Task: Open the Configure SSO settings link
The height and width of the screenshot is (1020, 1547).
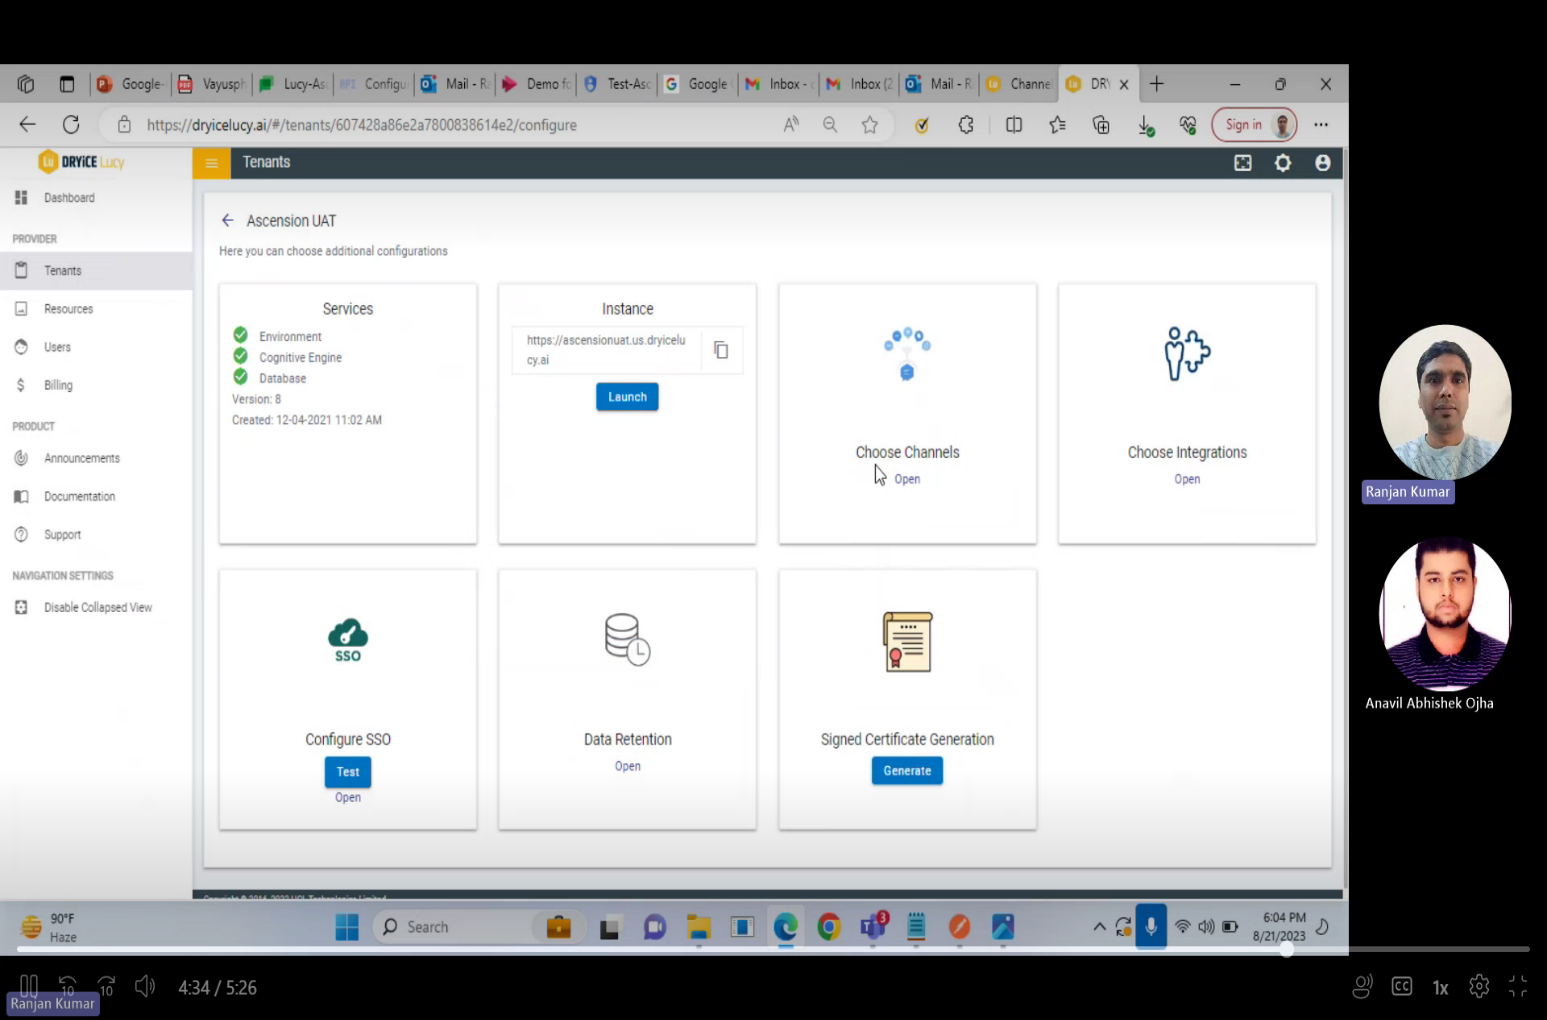Action: 348,797
